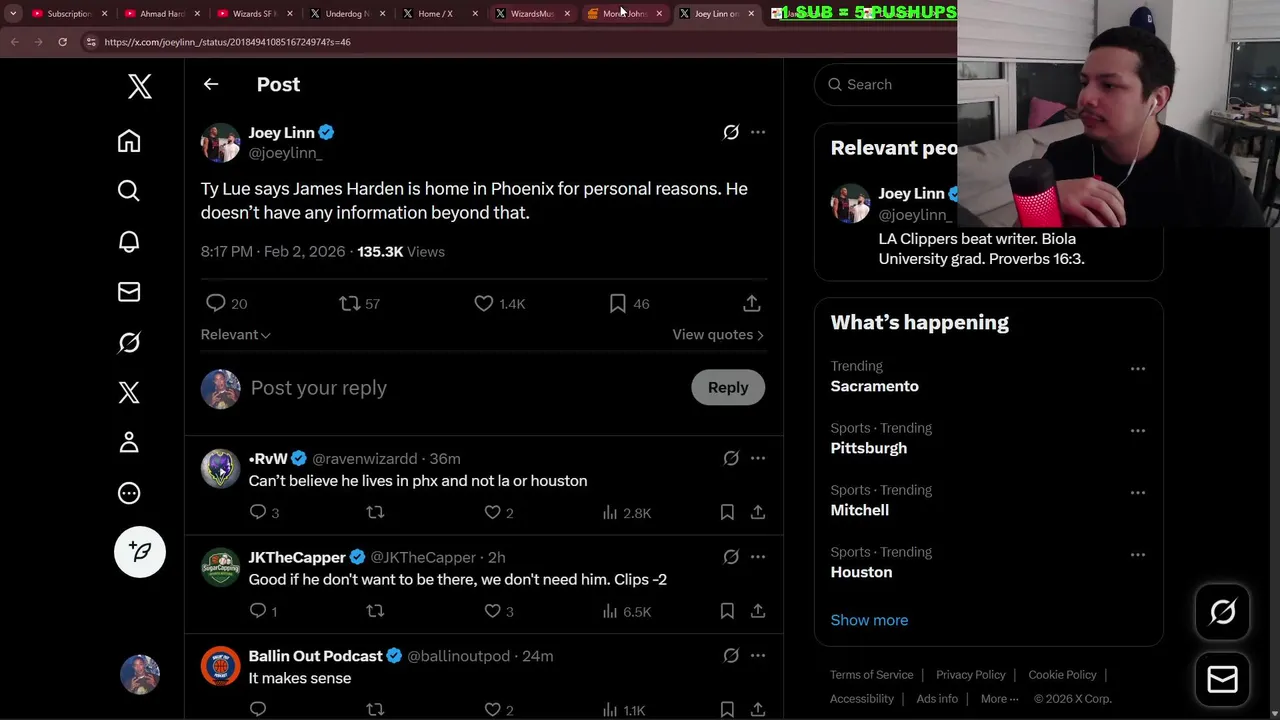Open options for Sacramento trending item

(x=1138, y=369)
